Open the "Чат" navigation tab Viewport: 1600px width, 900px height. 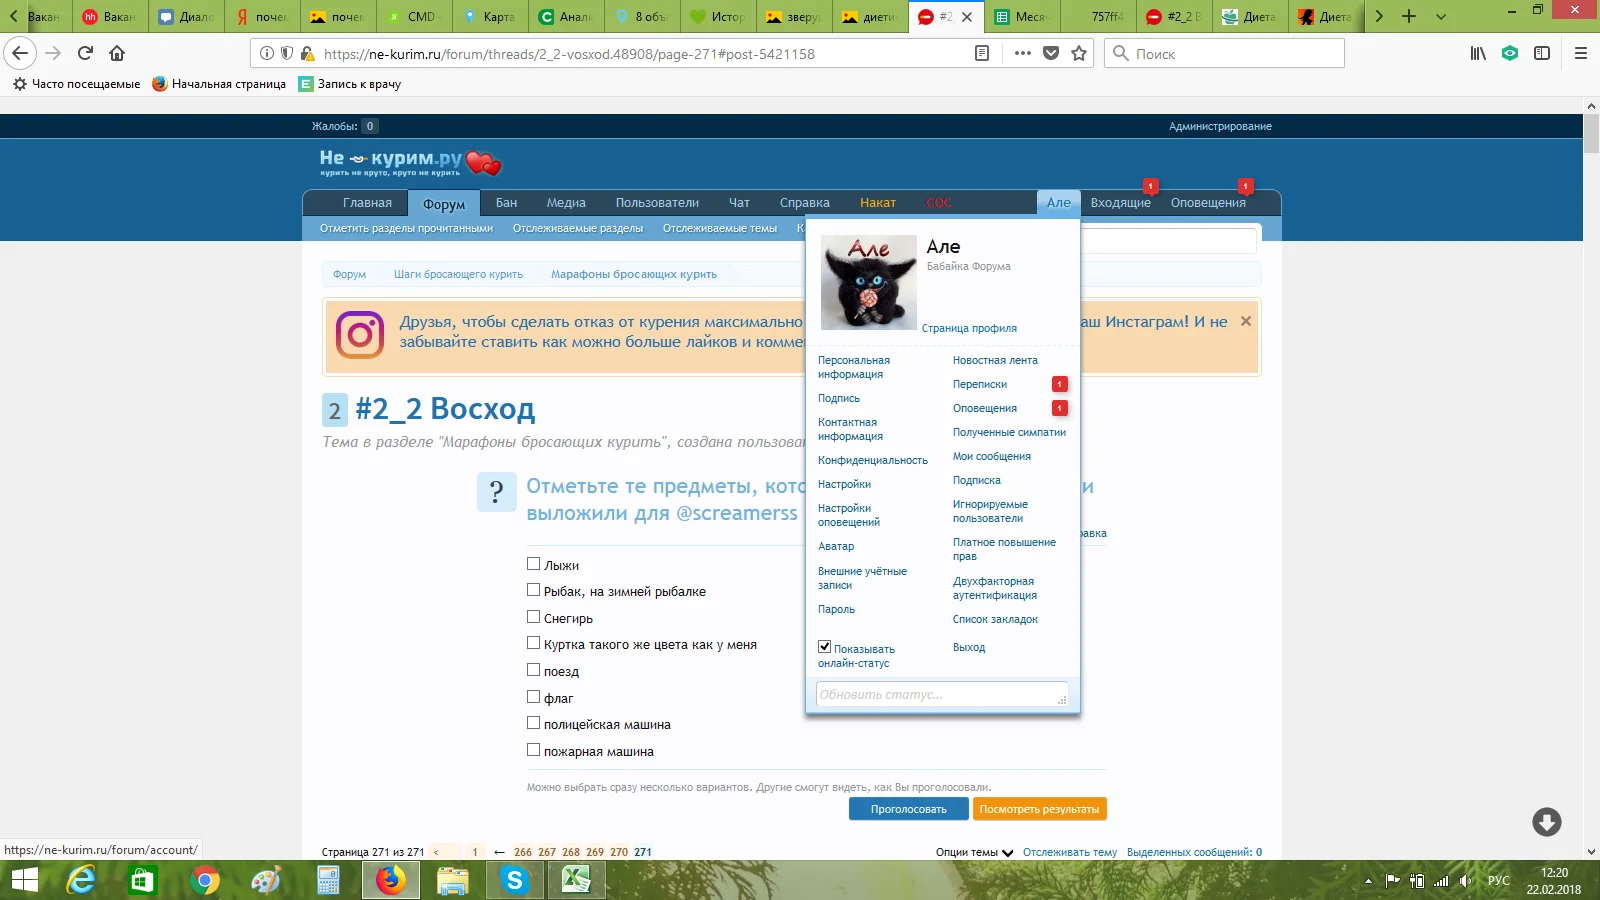click(739, 202)
